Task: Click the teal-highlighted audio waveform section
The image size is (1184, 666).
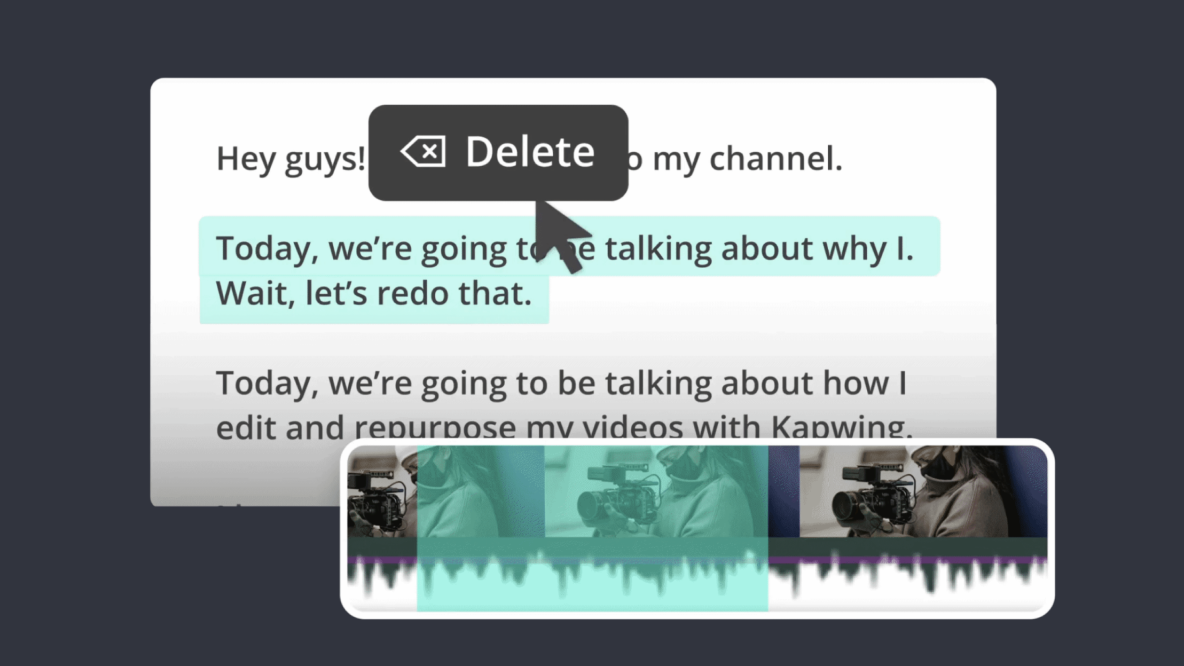Action: click(x=590, y=580)
